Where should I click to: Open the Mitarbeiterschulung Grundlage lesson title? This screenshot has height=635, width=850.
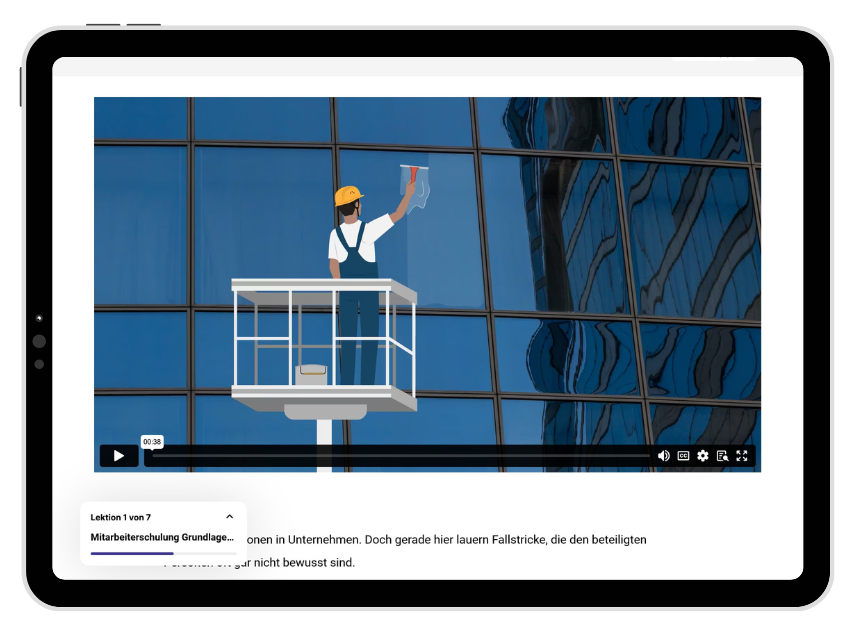[x=162, y=537]
